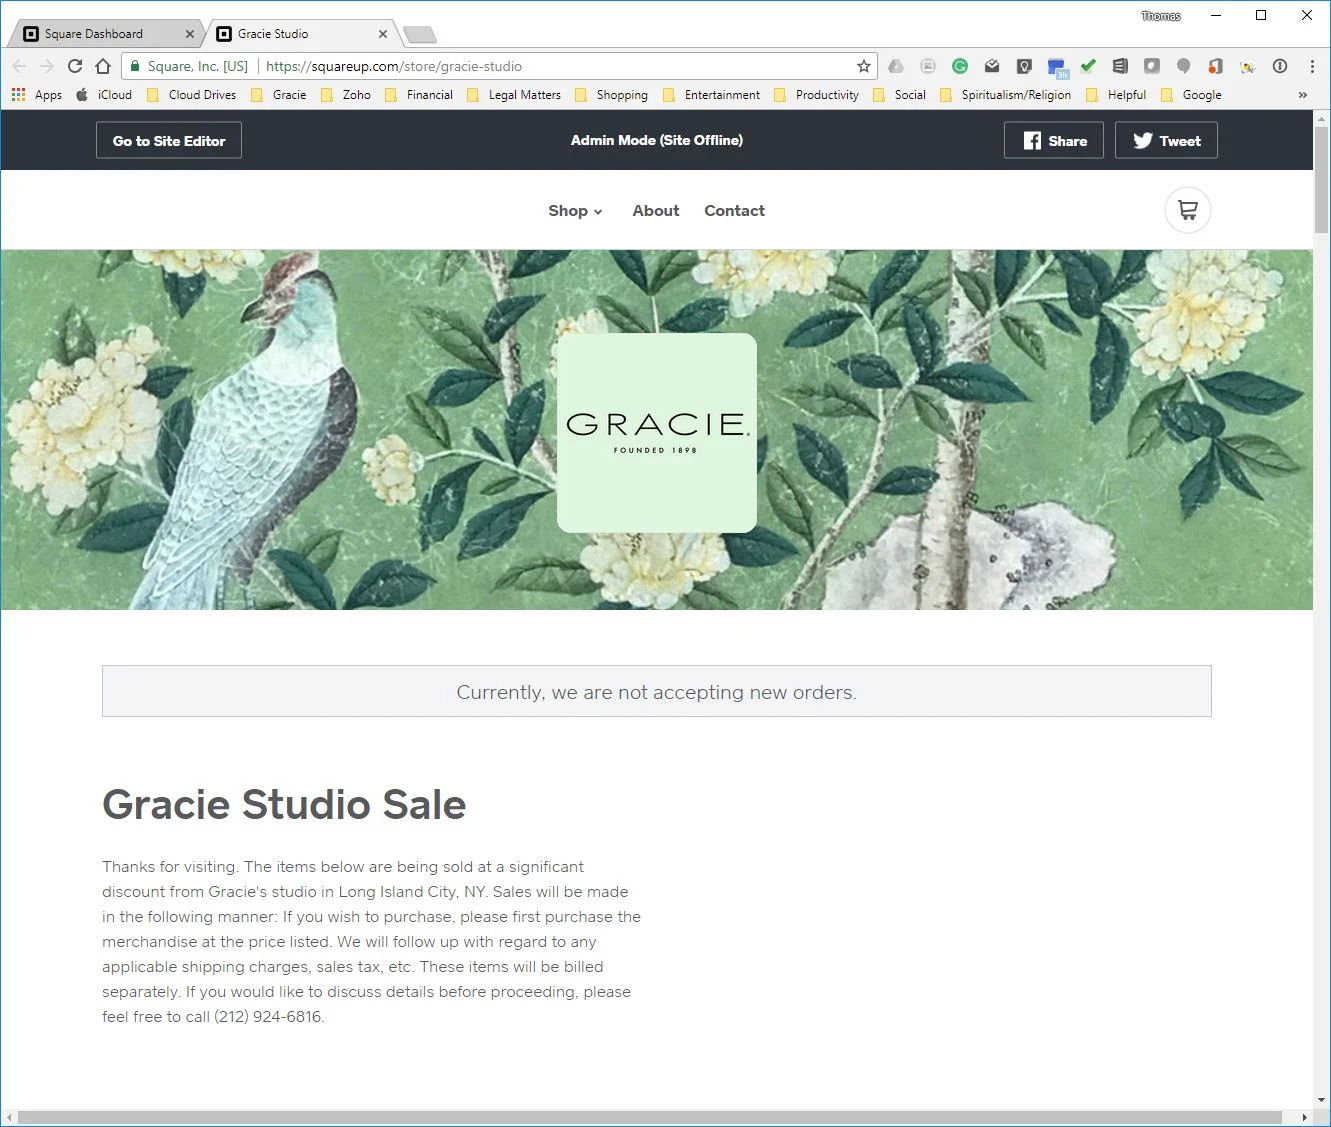Open the Shopping bookmark folder
The image size is (1331, 1127).
click(611, 95)
